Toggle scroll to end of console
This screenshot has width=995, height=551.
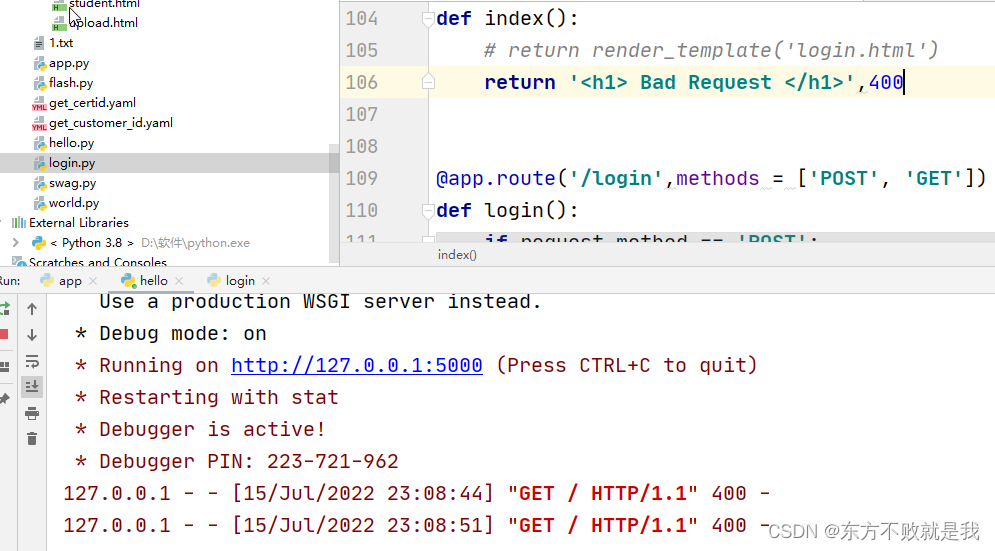(32, 386)
